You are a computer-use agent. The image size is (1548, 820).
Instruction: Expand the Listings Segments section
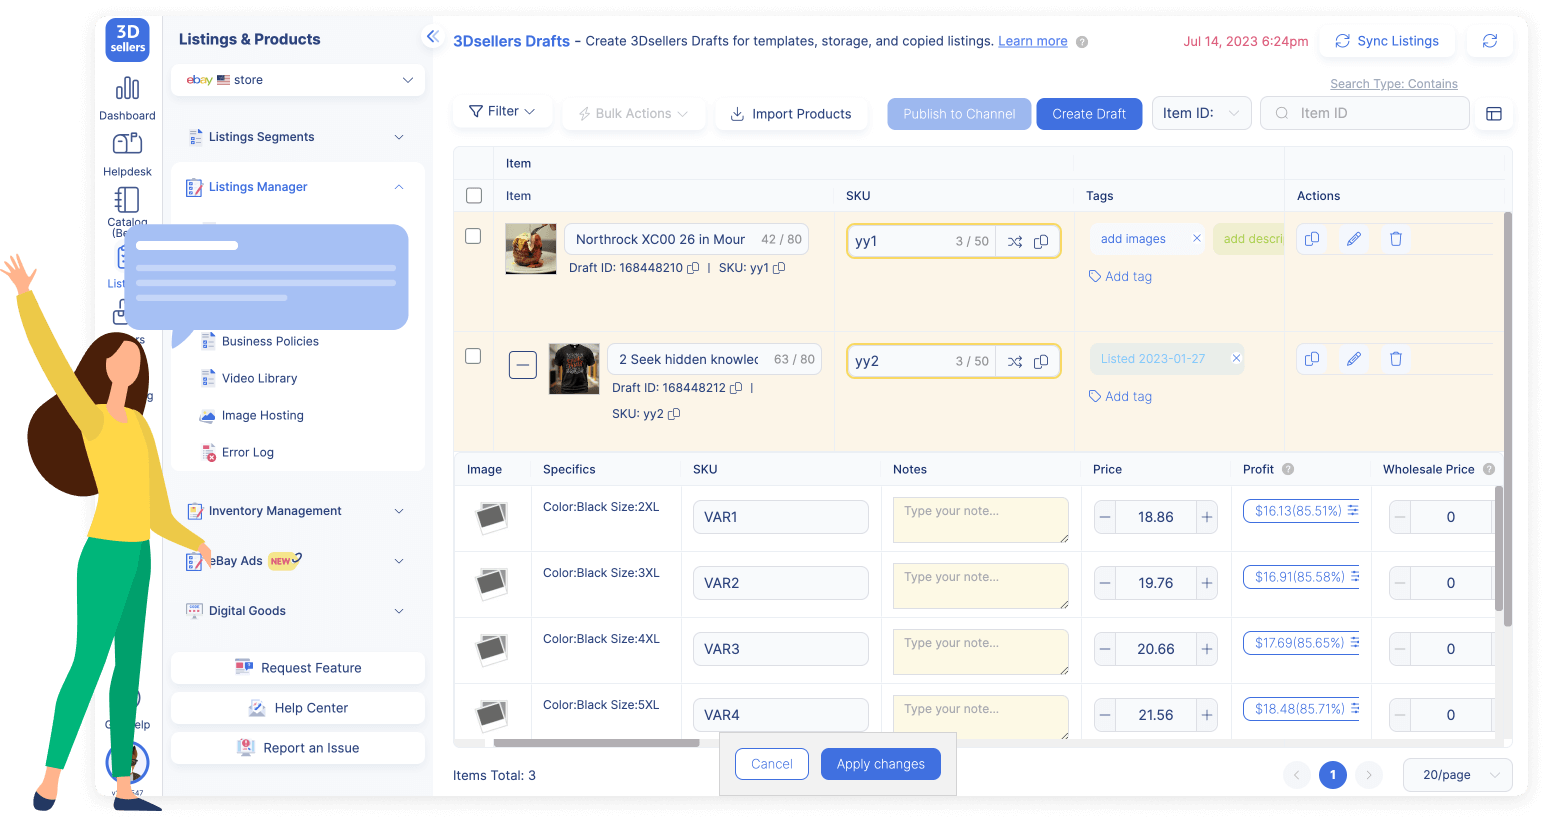[x=297, y=136]
